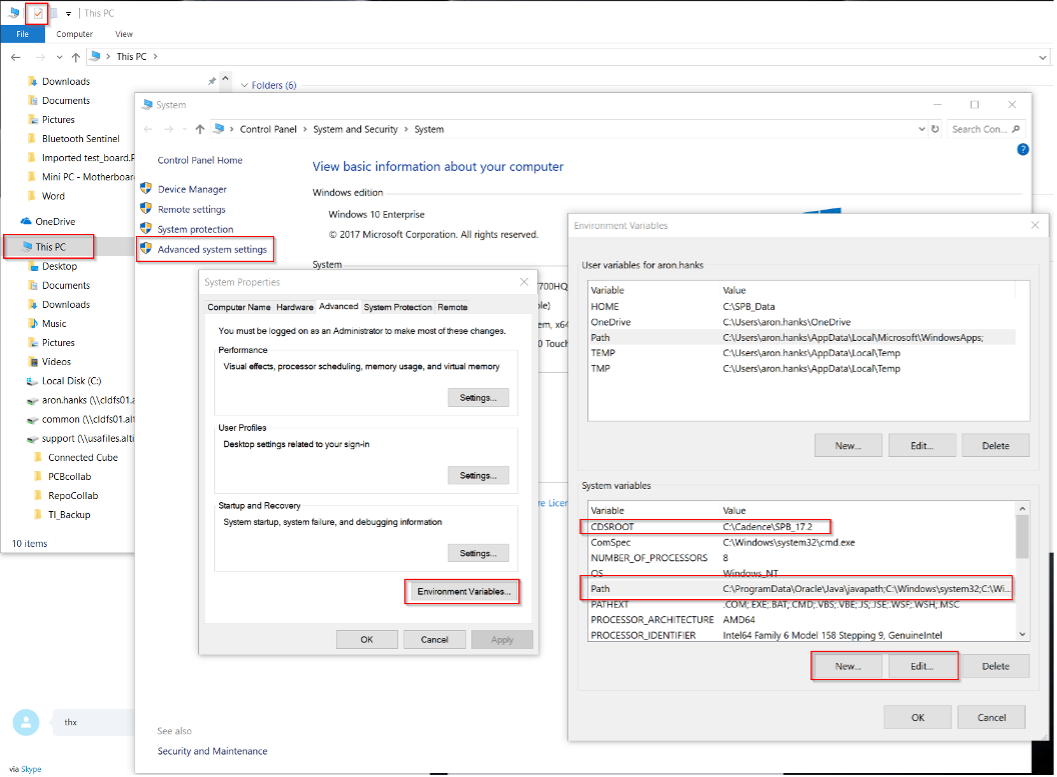Click New under user variables
Screen dimensions: 1057x777
[x=847, y=446]
